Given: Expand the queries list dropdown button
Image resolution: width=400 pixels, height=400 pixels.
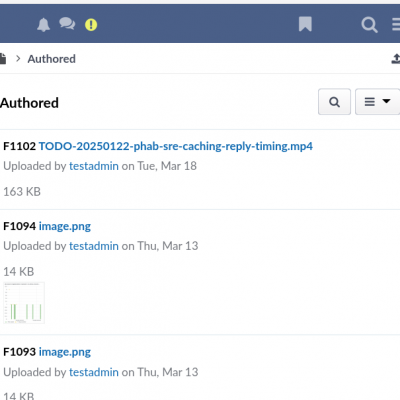Looking at the screenshot, I should tap(377, 102).
